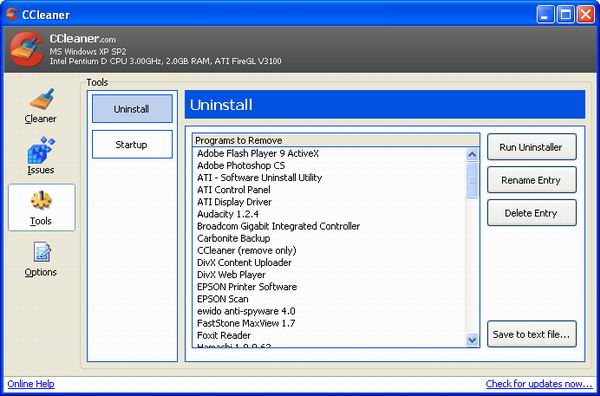Viewport: 600px width, 396px height.
Task: Select Foxit Reader entry
Action: point(224,336)
